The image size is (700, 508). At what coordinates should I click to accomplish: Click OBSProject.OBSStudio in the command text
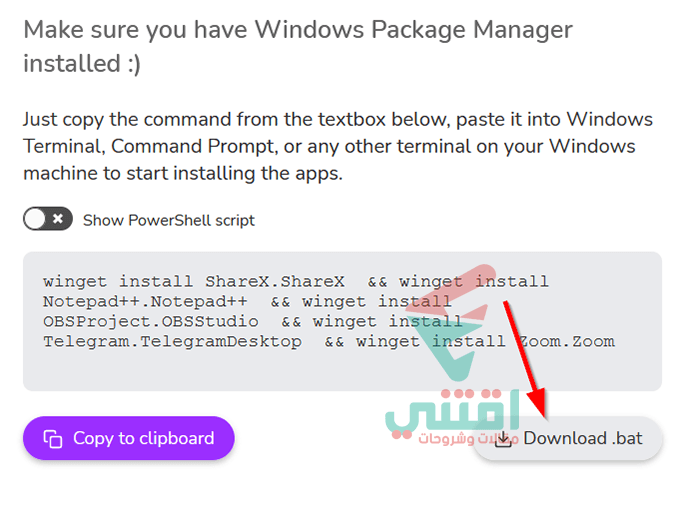coord(150,321)
